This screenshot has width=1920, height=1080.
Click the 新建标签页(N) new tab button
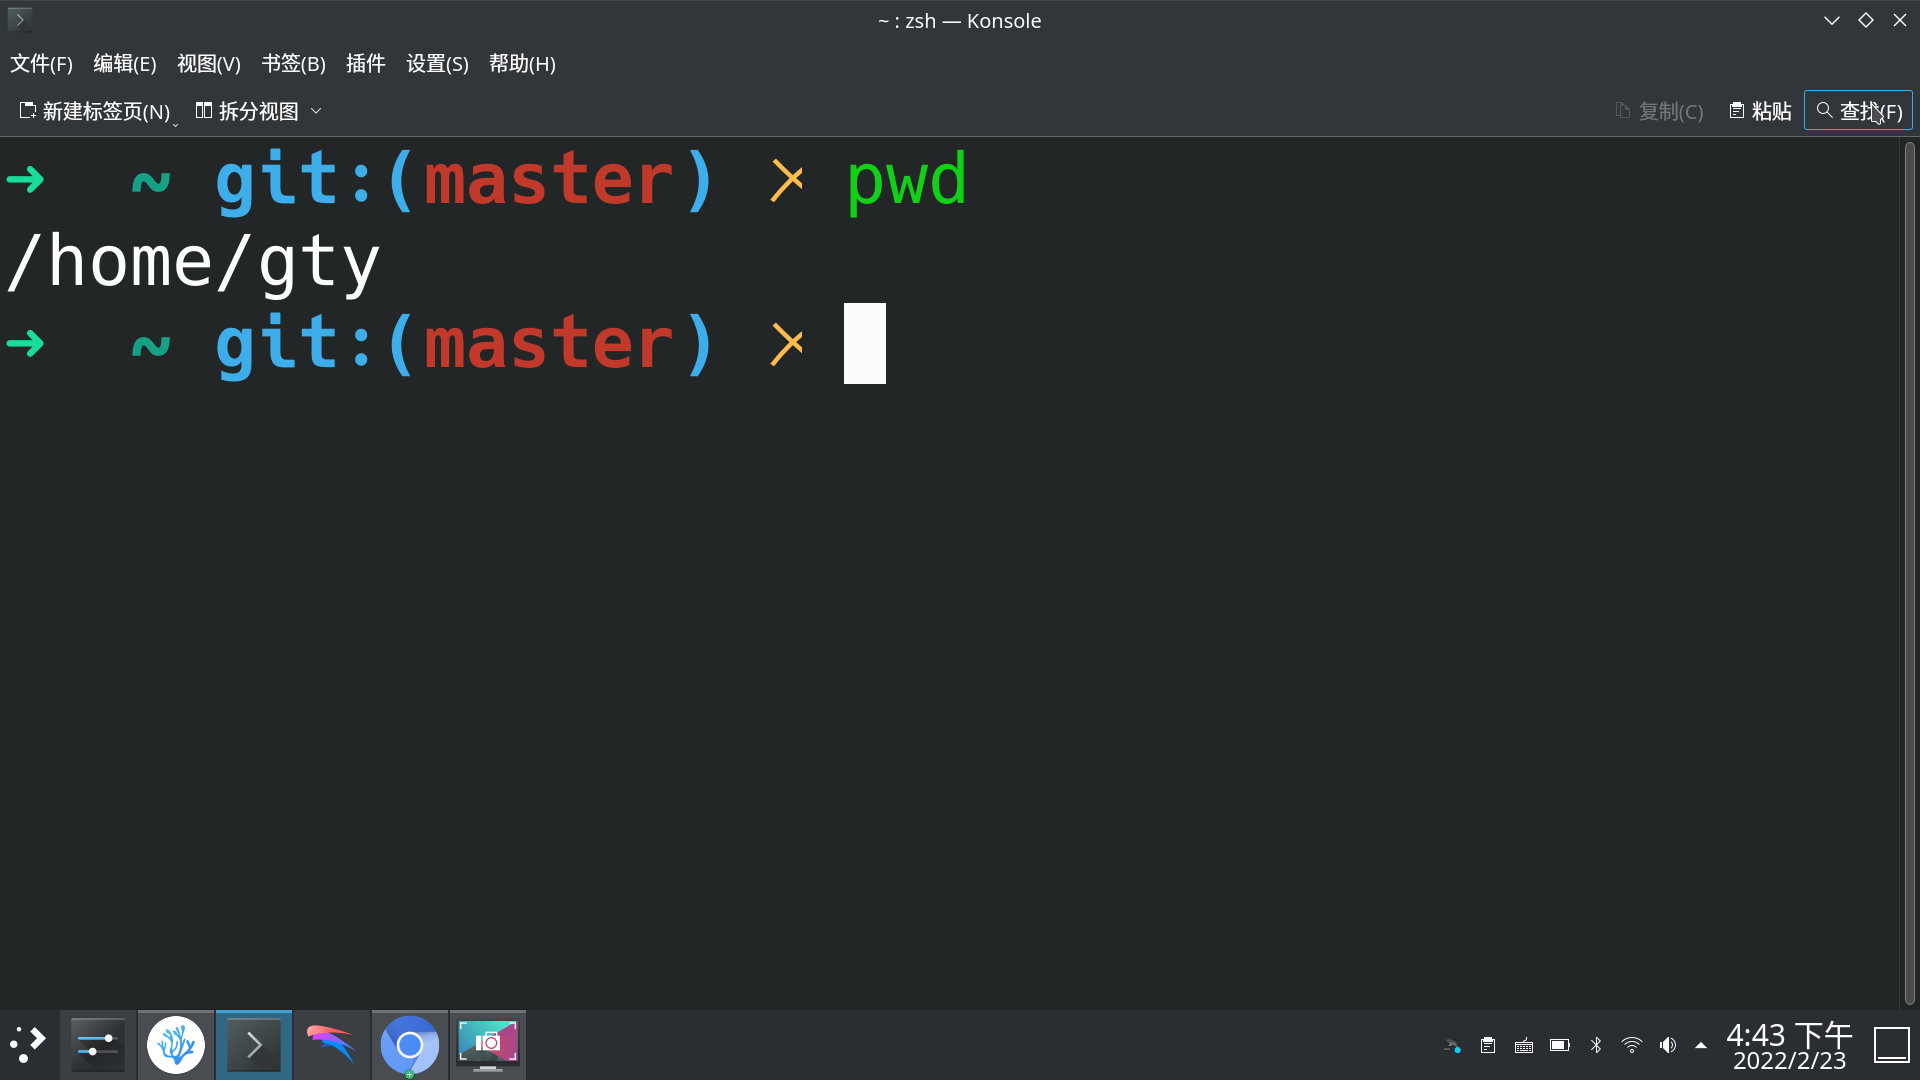(95, 111)
